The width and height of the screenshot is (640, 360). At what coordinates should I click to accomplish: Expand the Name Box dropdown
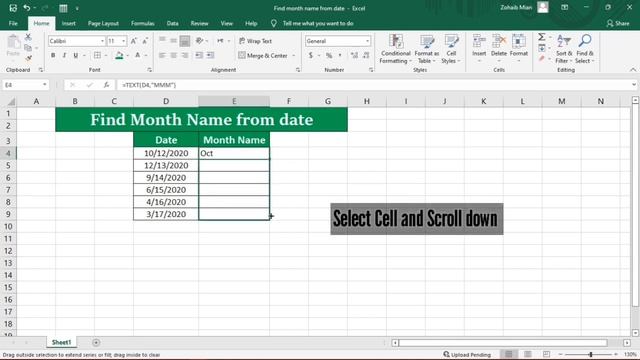pyautogui.click(x=44, y=85)
